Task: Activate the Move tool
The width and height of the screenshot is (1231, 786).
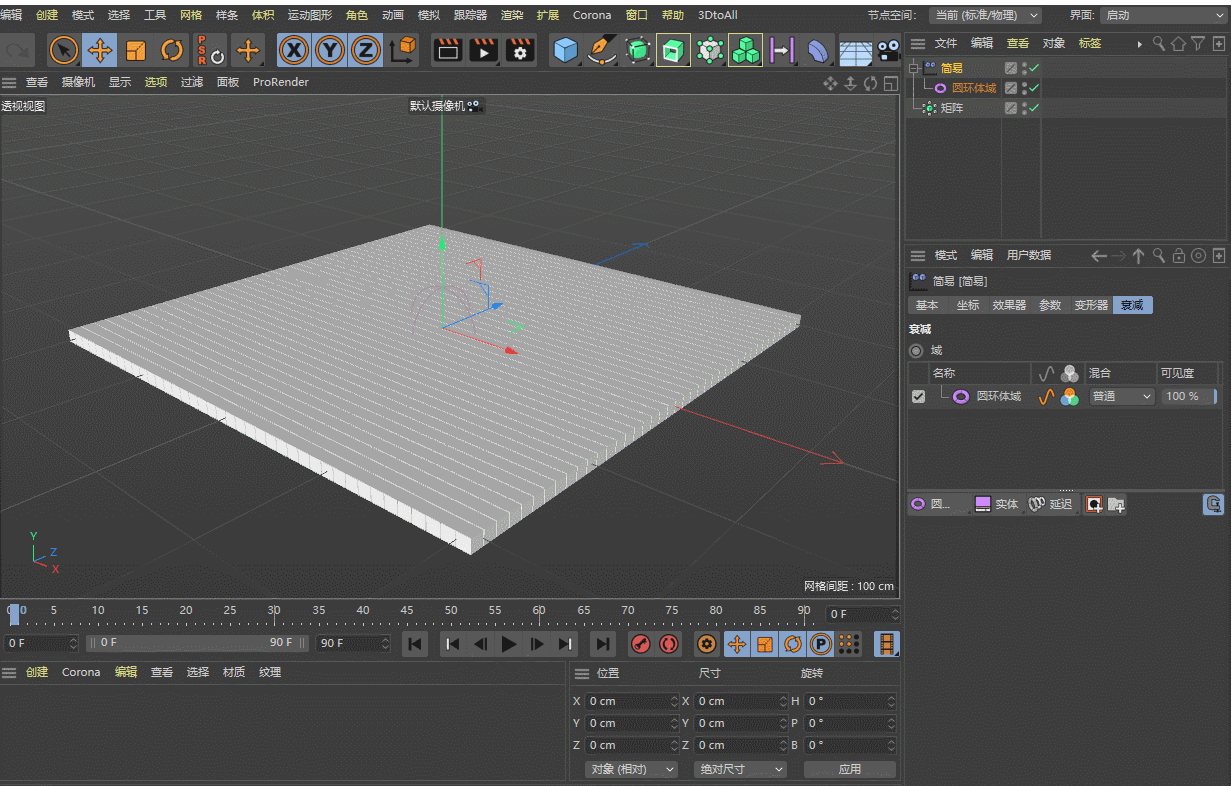Action: 99,50
